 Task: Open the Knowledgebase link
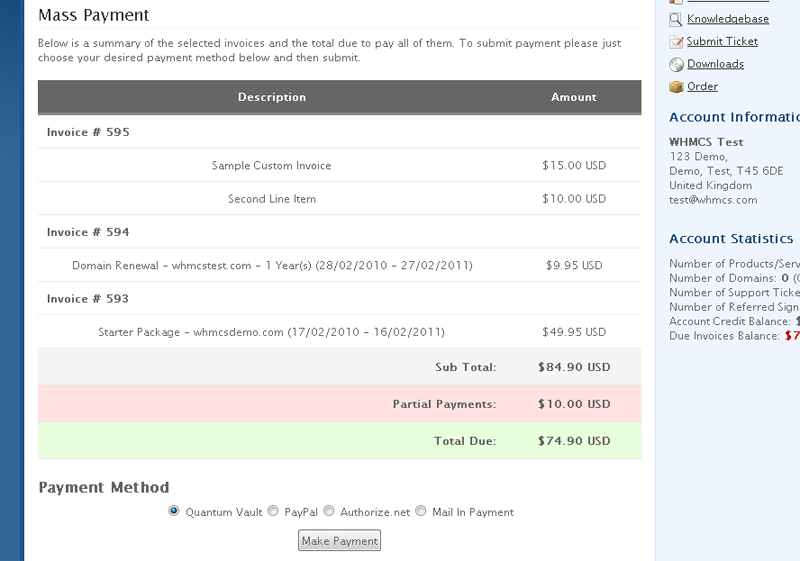point(728,19)
